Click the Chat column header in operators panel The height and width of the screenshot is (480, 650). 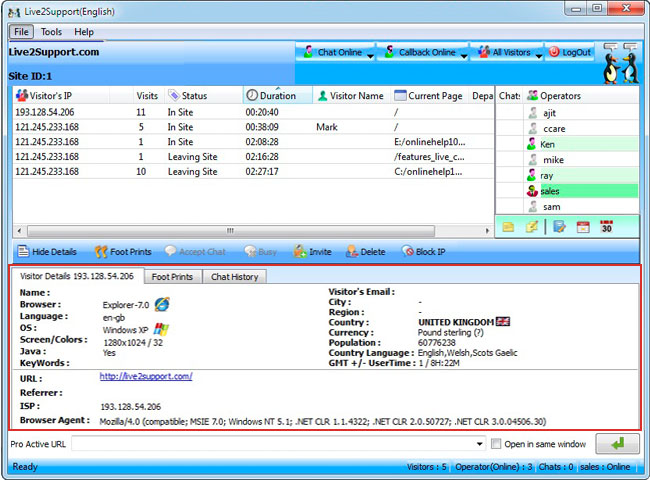tap(509, 96)
